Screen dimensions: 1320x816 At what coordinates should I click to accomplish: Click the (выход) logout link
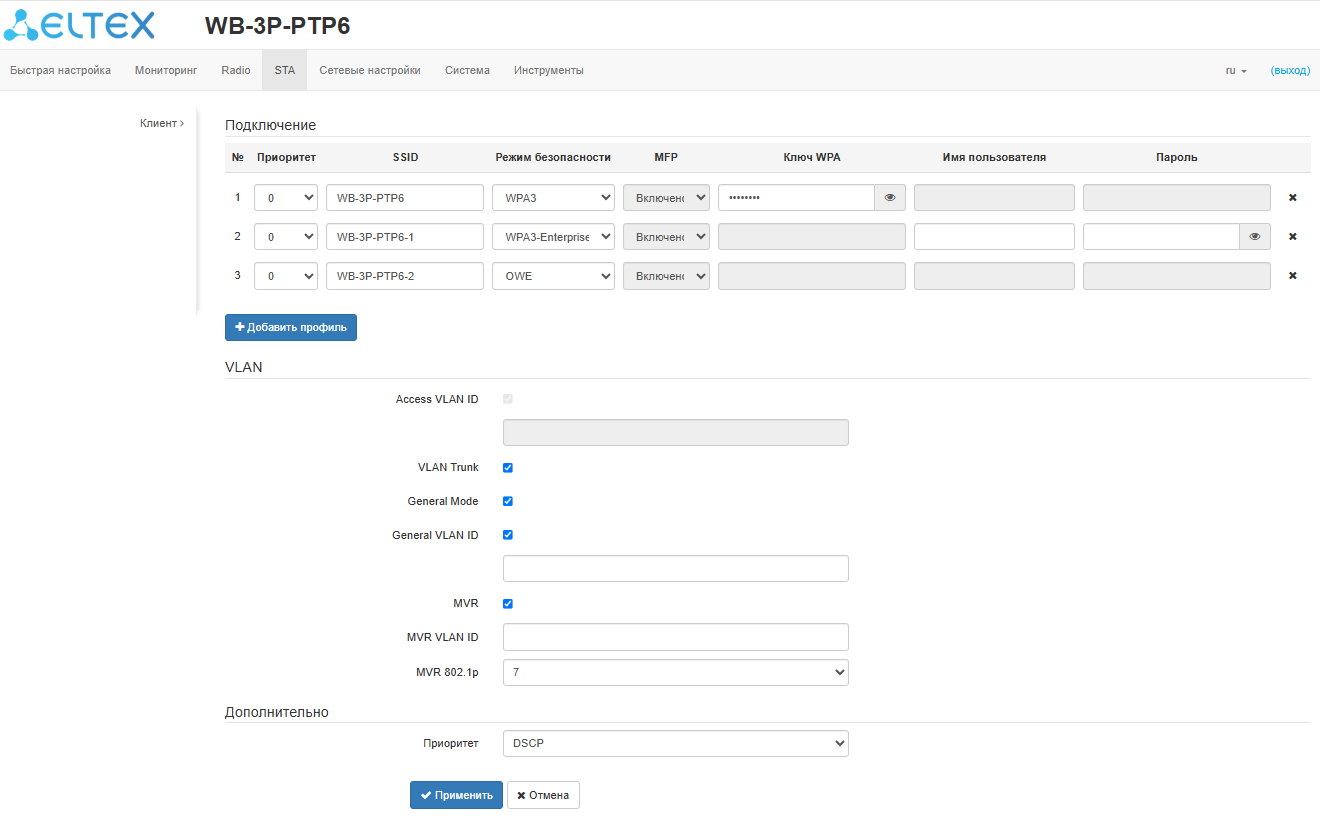1290,71
